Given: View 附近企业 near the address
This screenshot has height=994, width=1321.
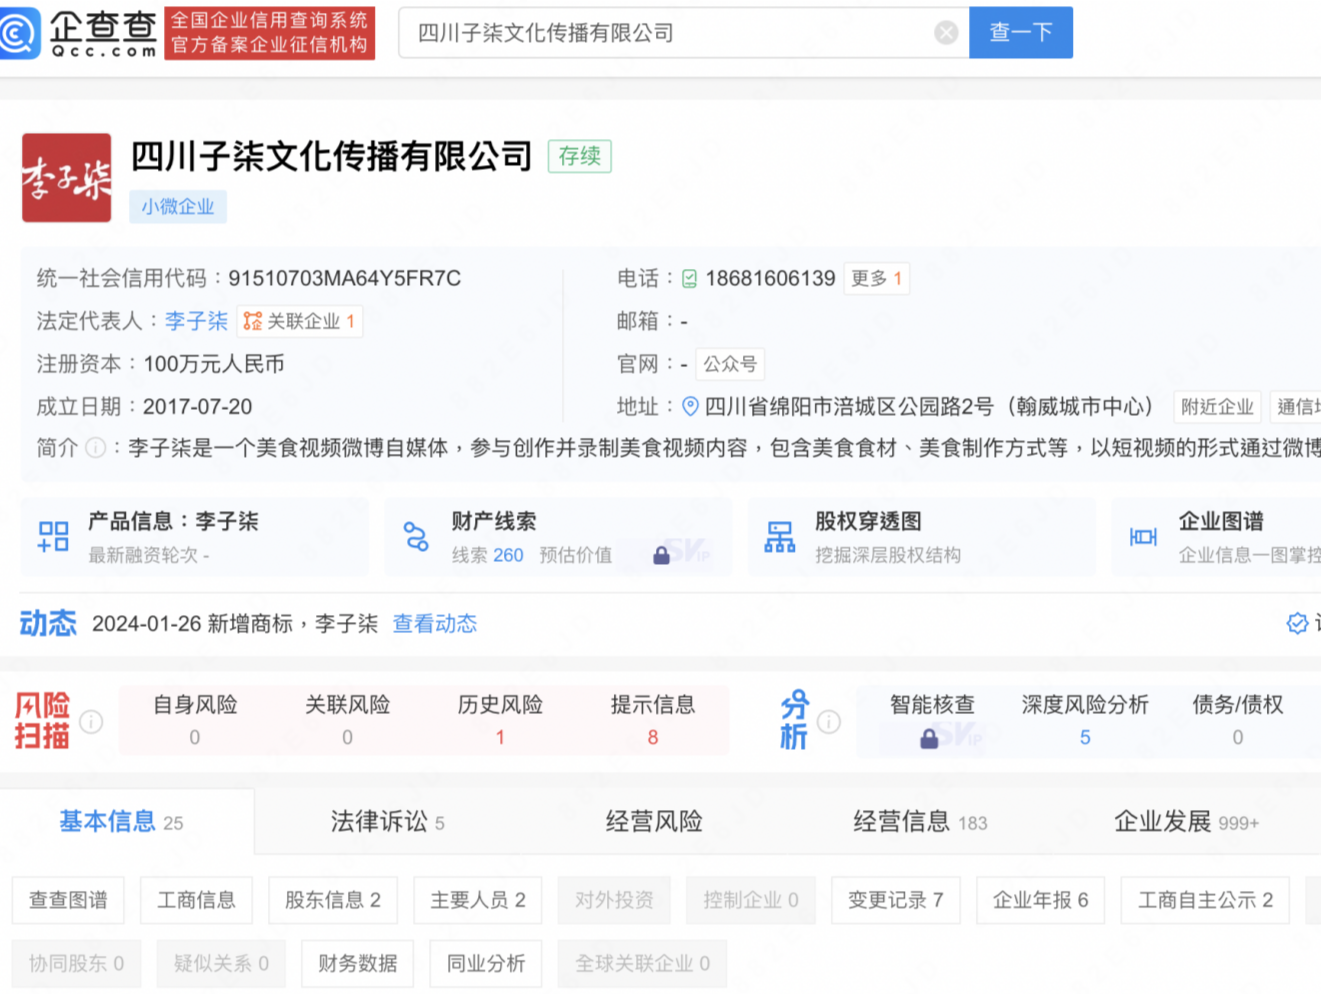Looking at the screenshot, I should 1217,407.
